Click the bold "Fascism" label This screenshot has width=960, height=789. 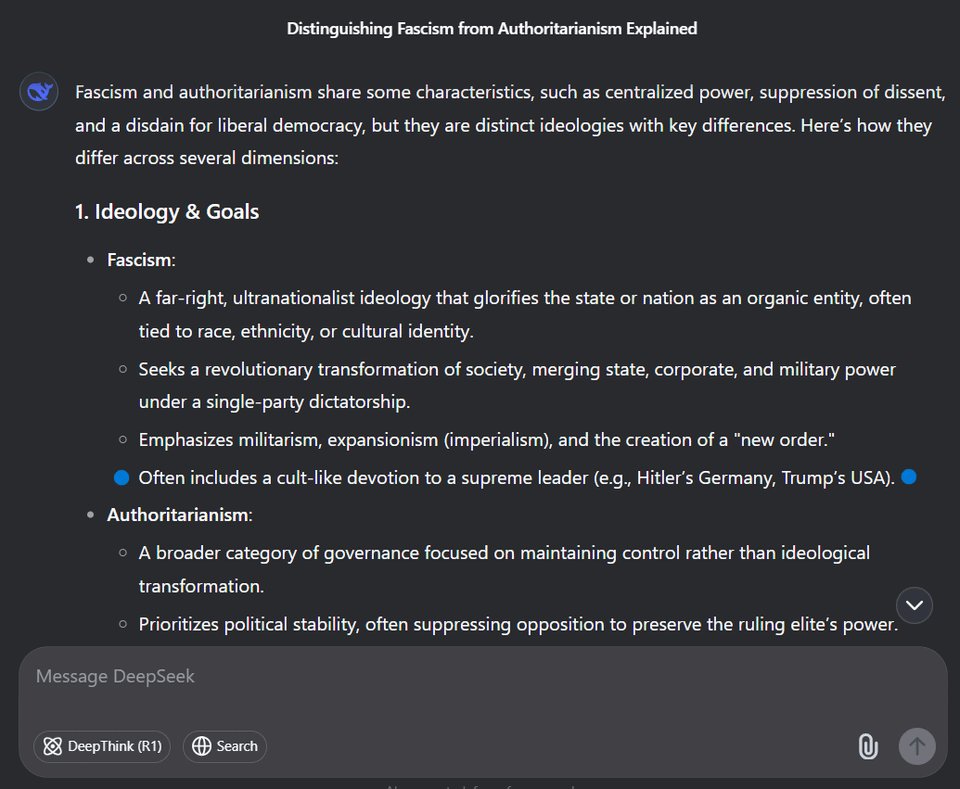pos(139,260)
